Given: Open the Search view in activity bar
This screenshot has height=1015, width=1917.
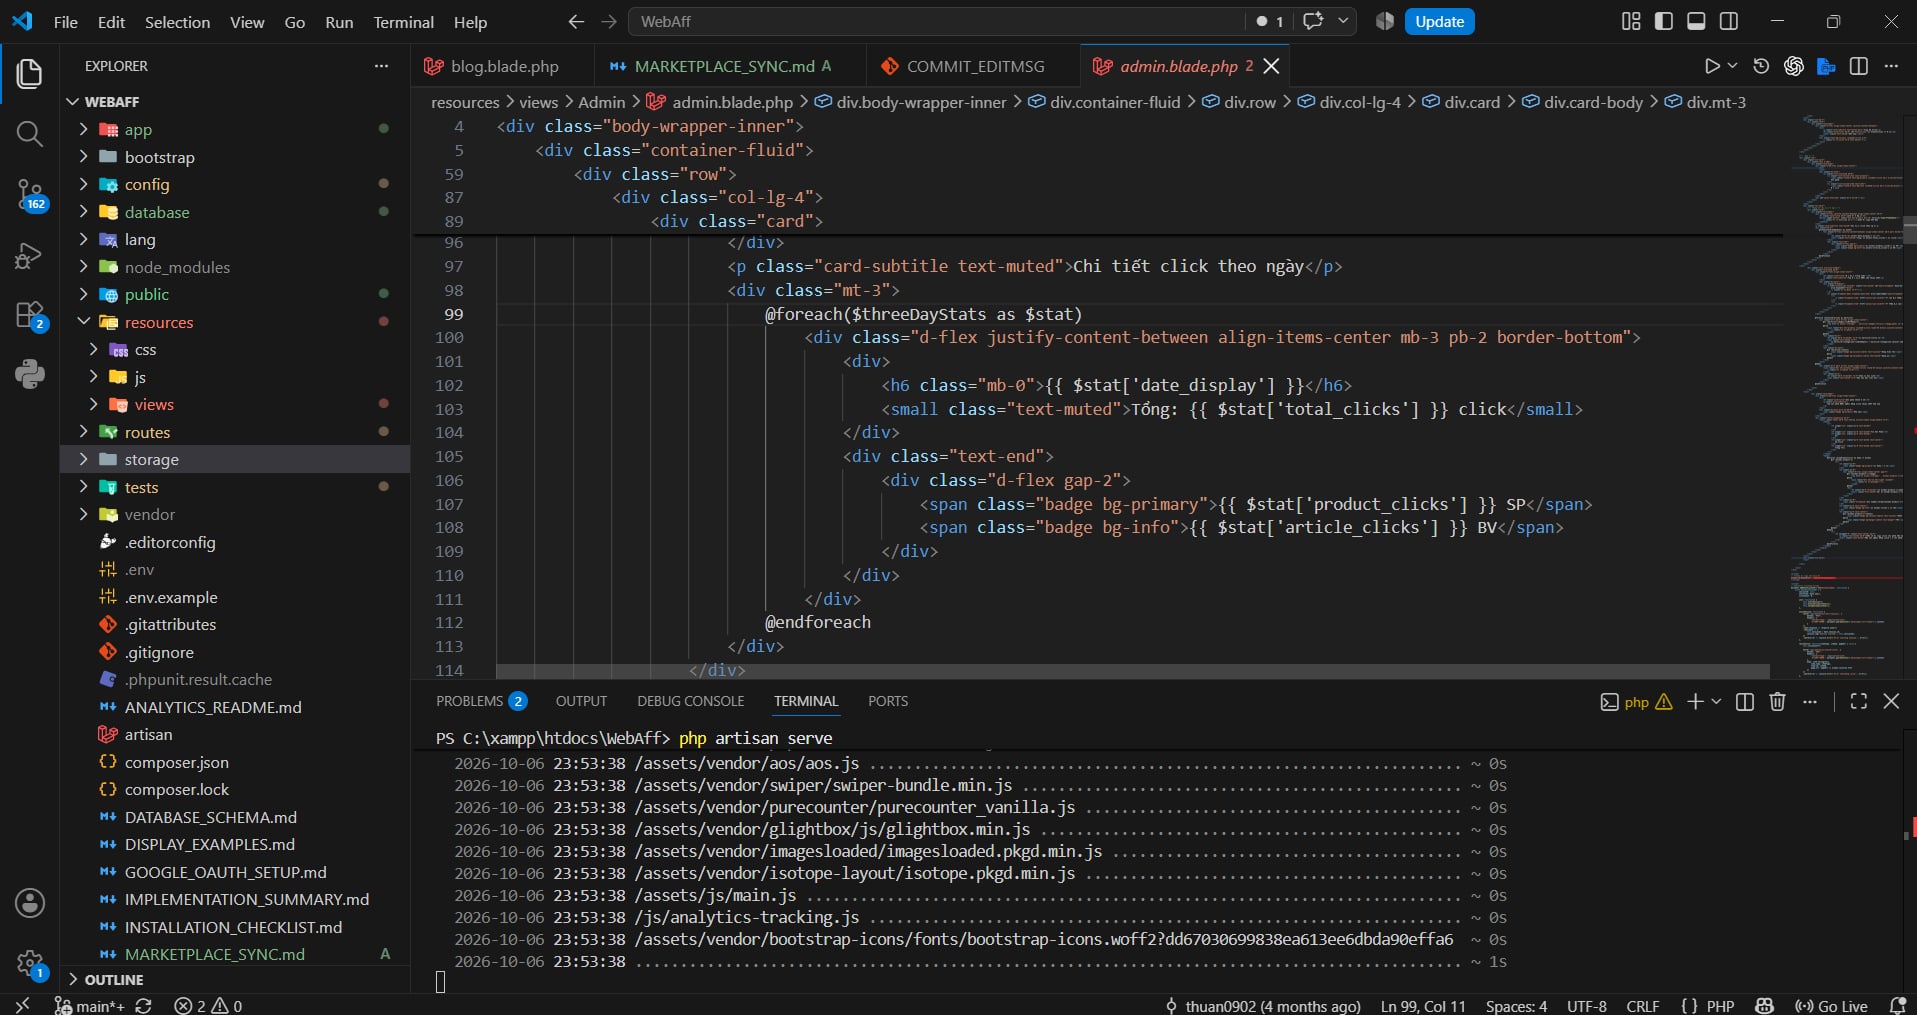Looking at the screenshot, I should (29, 134).
